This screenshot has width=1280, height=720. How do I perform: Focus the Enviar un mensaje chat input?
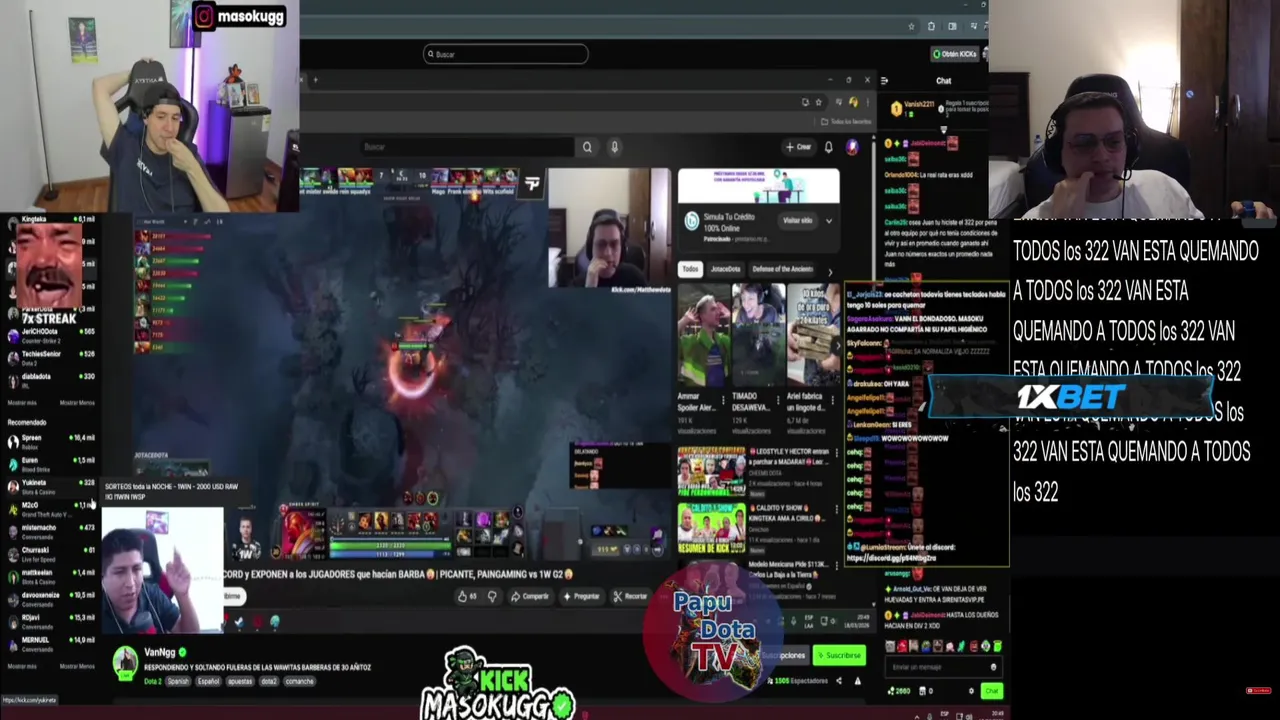[x=942, y=667]
